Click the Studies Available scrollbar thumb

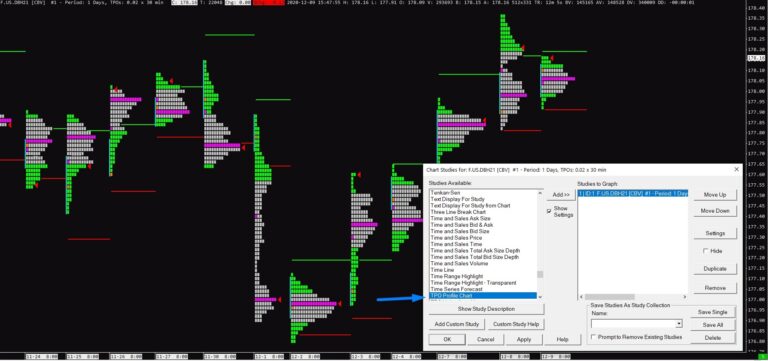(x=540, y=274)
